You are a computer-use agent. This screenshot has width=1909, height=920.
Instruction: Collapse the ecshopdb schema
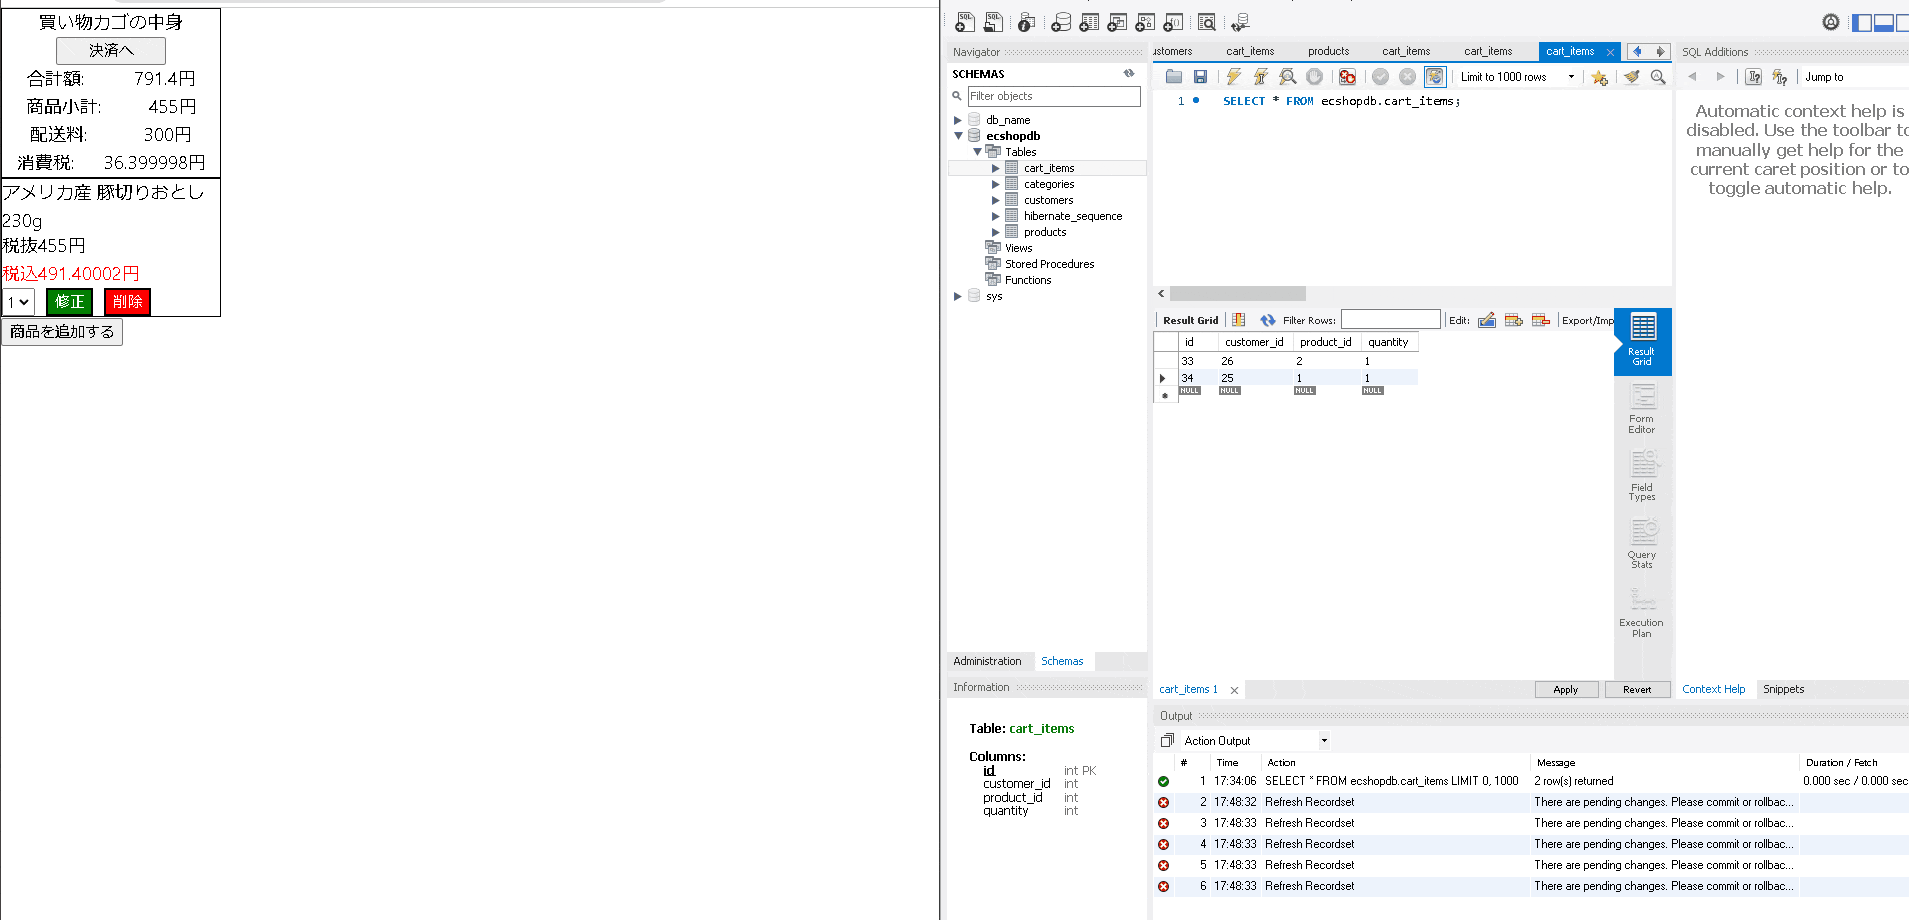tap(958, 136)
